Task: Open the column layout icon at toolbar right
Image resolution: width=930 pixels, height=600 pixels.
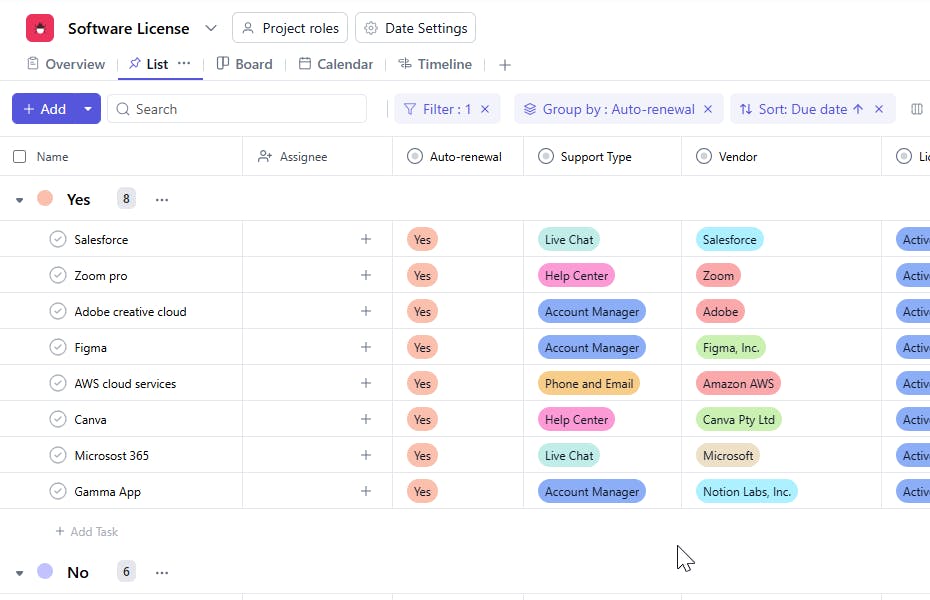Action: pos(917,109)
